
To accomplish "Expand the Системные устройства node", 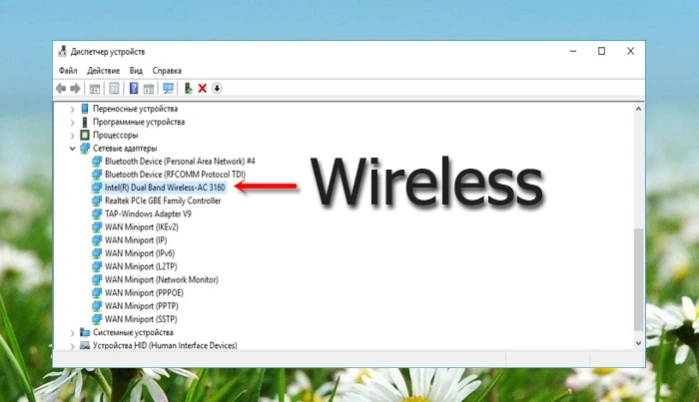I will click(x=72, y=332).
